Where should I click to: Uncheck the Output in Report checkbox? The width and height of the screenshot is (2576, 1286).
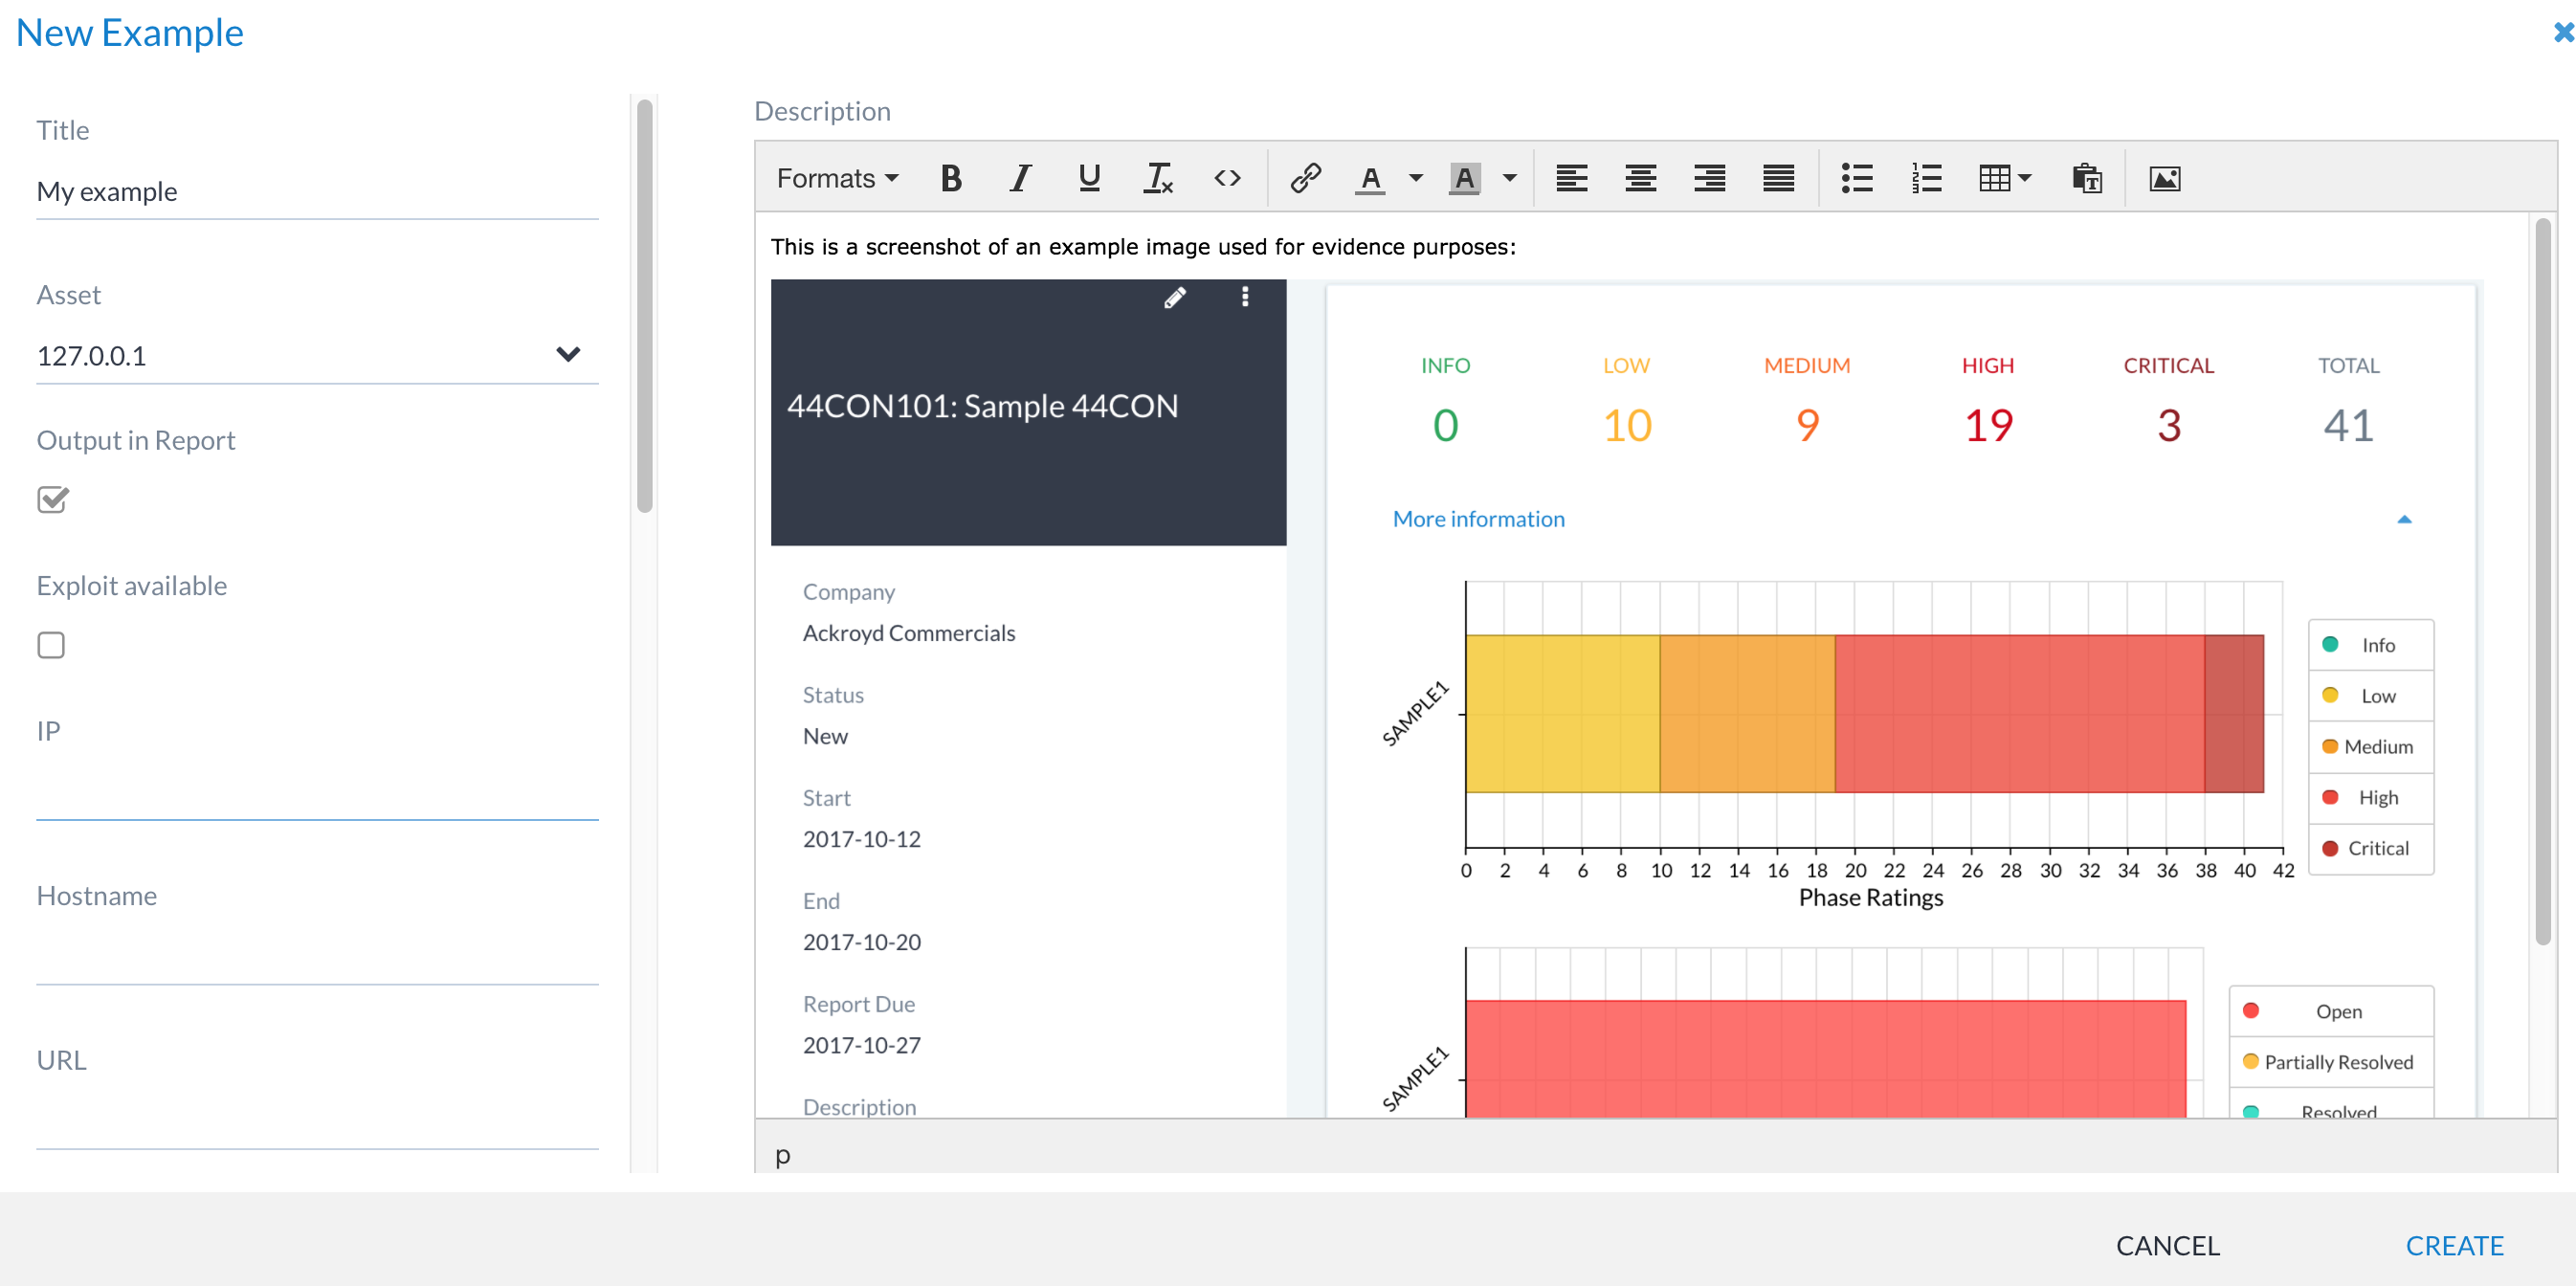point(52,499)
